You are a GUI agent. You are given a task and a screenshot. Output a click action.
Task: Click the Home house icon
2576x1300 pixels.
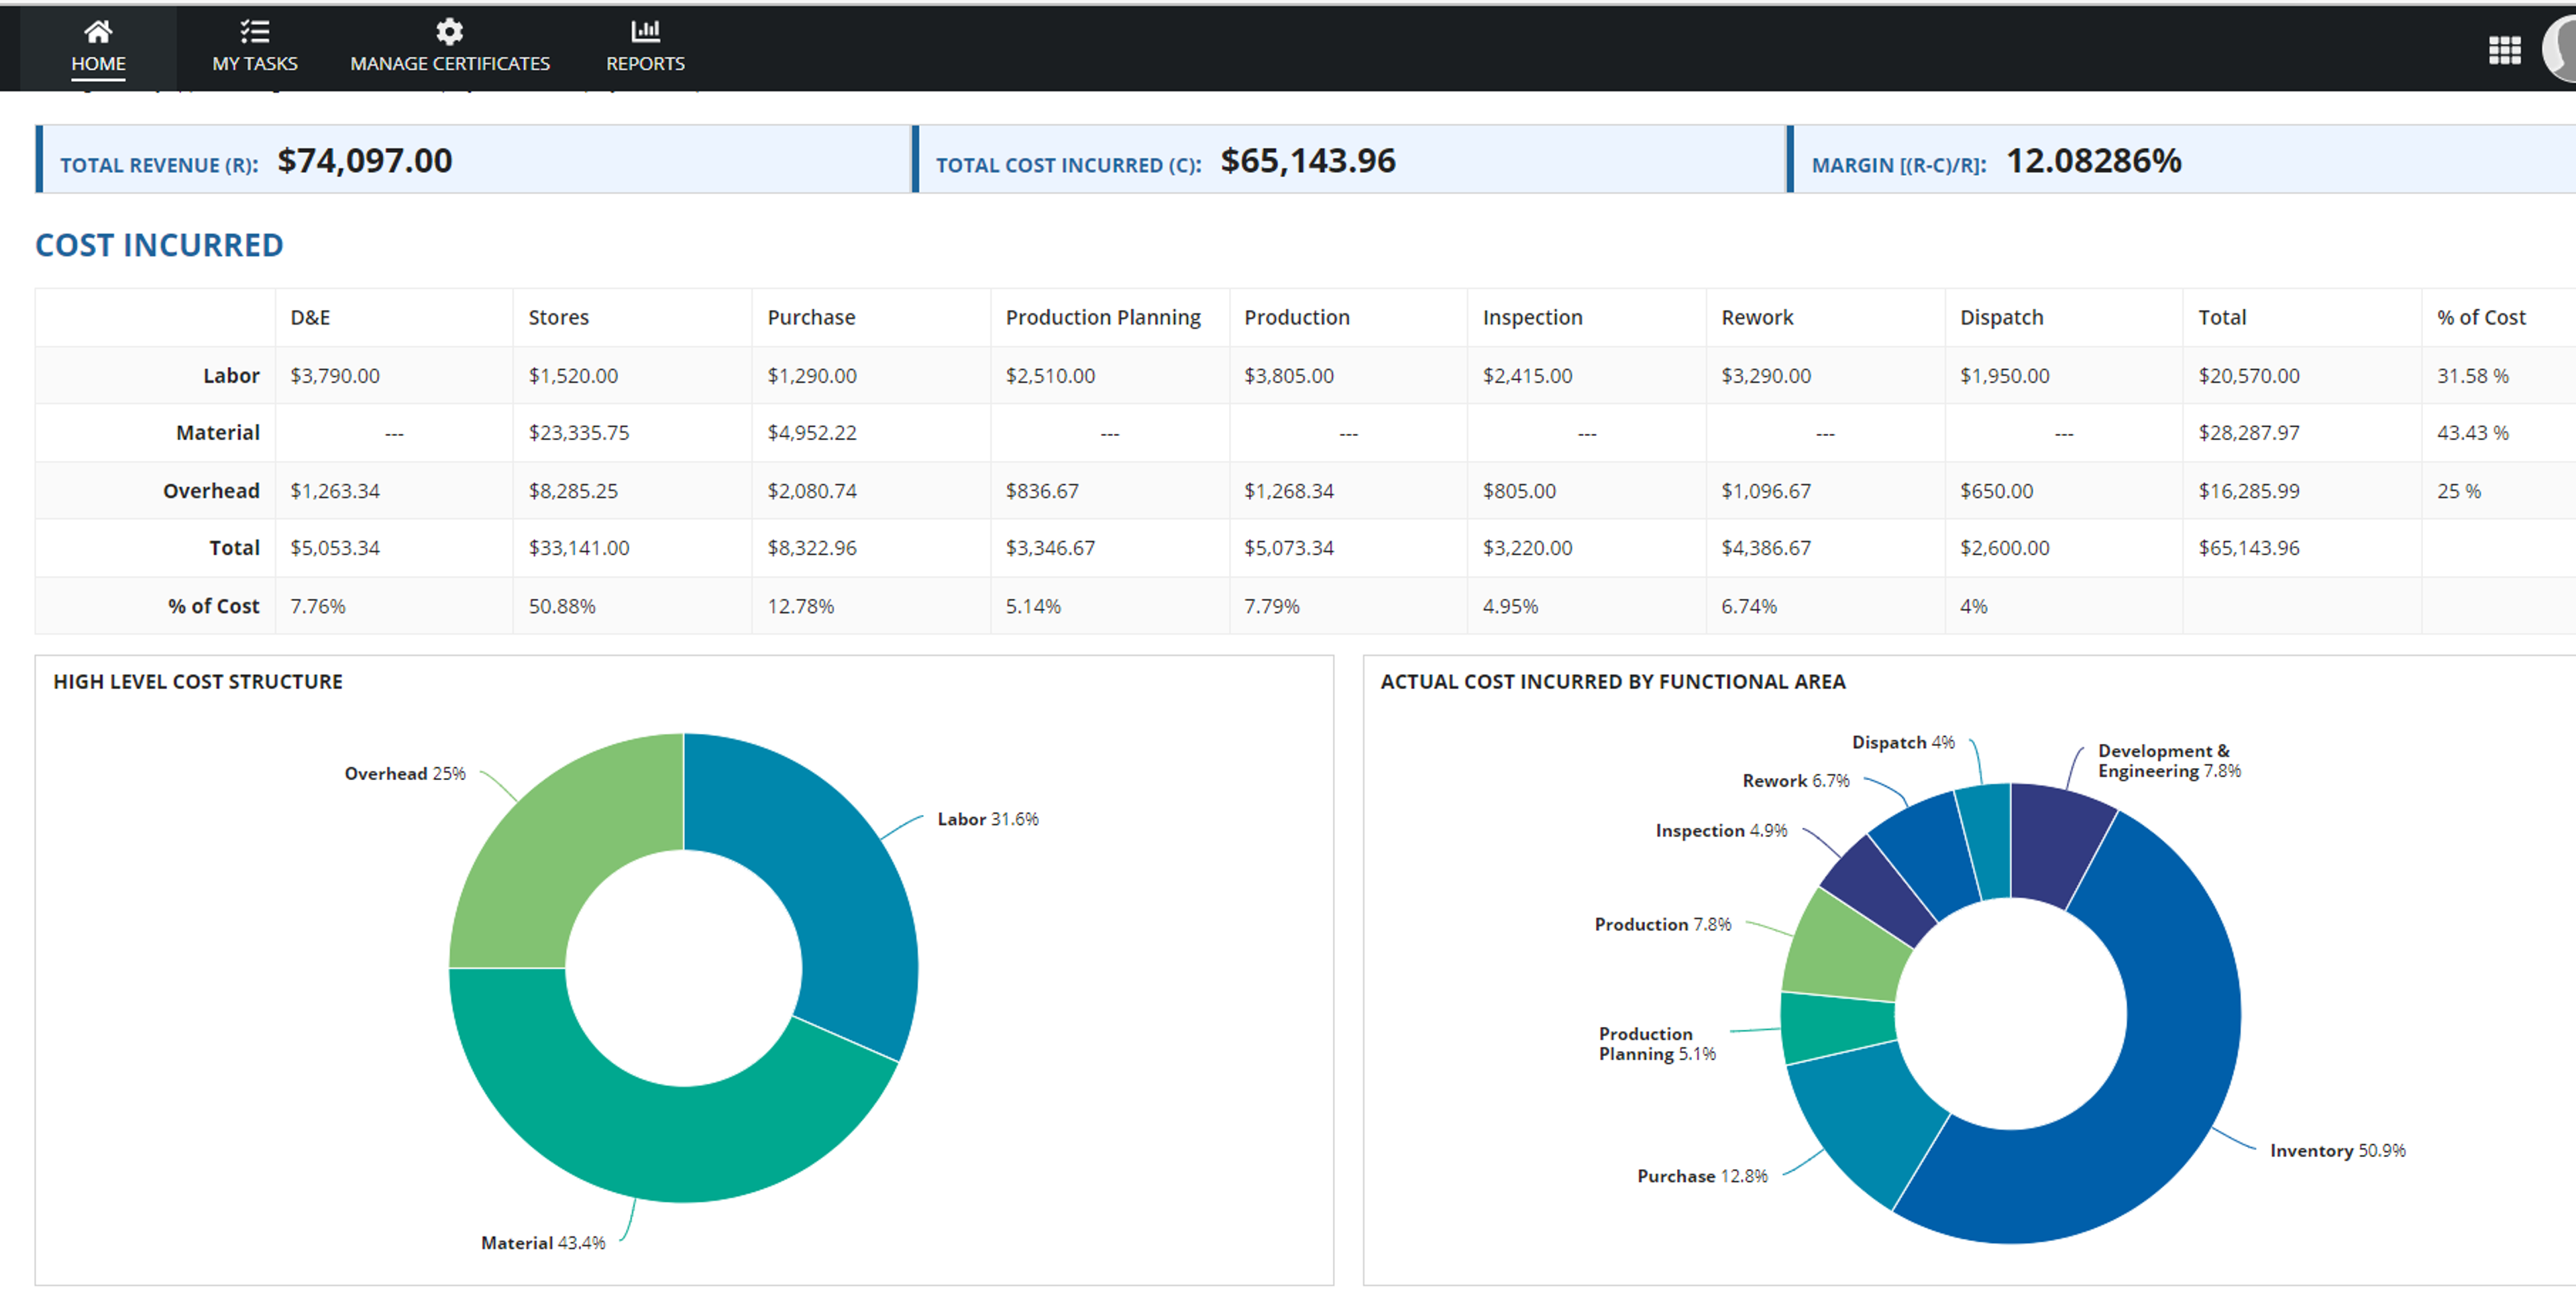[x=98, y=31]
